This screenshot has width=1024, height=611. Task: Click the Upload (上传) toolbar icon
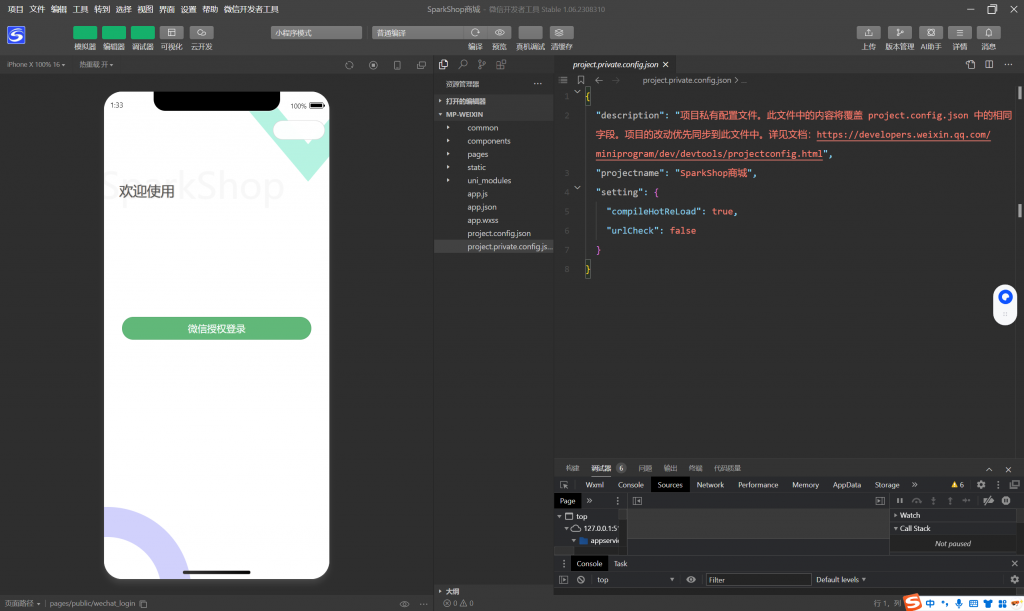pyautogui.click(x=869, y=33)
